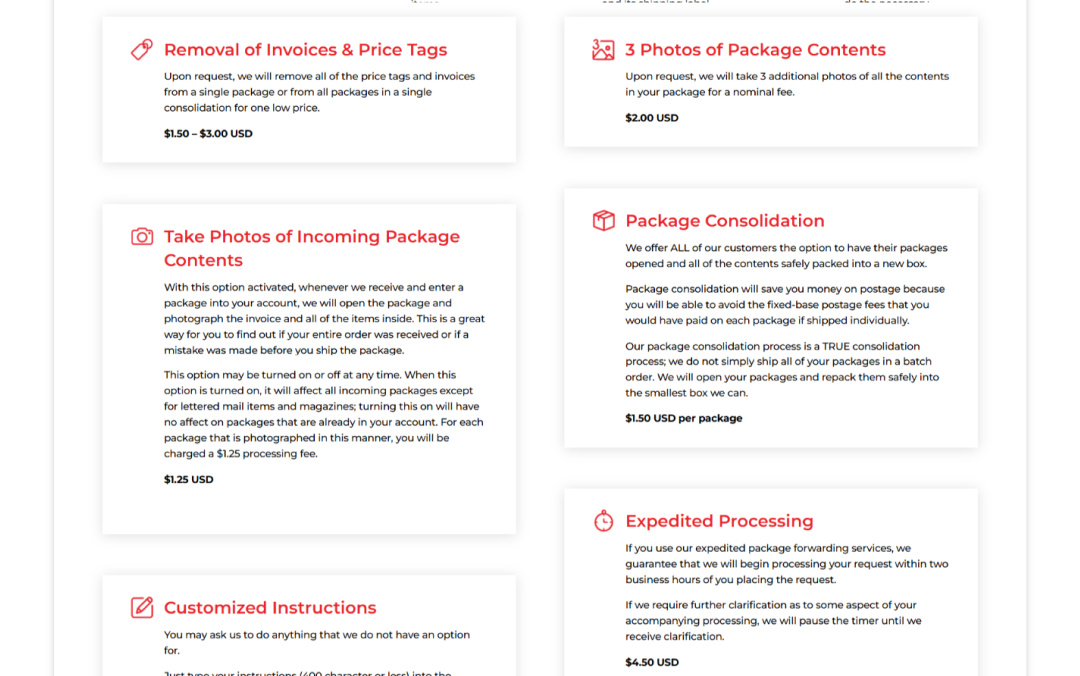The width and height of the screenshot is (1080, 676).
Task: Select the Expedited Processing heading
Action: pyautogui.click(x=719, y=521)
